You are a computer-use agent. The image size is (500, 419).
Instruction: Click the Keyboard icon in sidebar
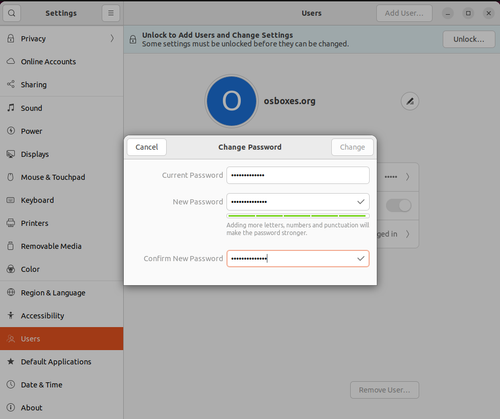point(11,200)
